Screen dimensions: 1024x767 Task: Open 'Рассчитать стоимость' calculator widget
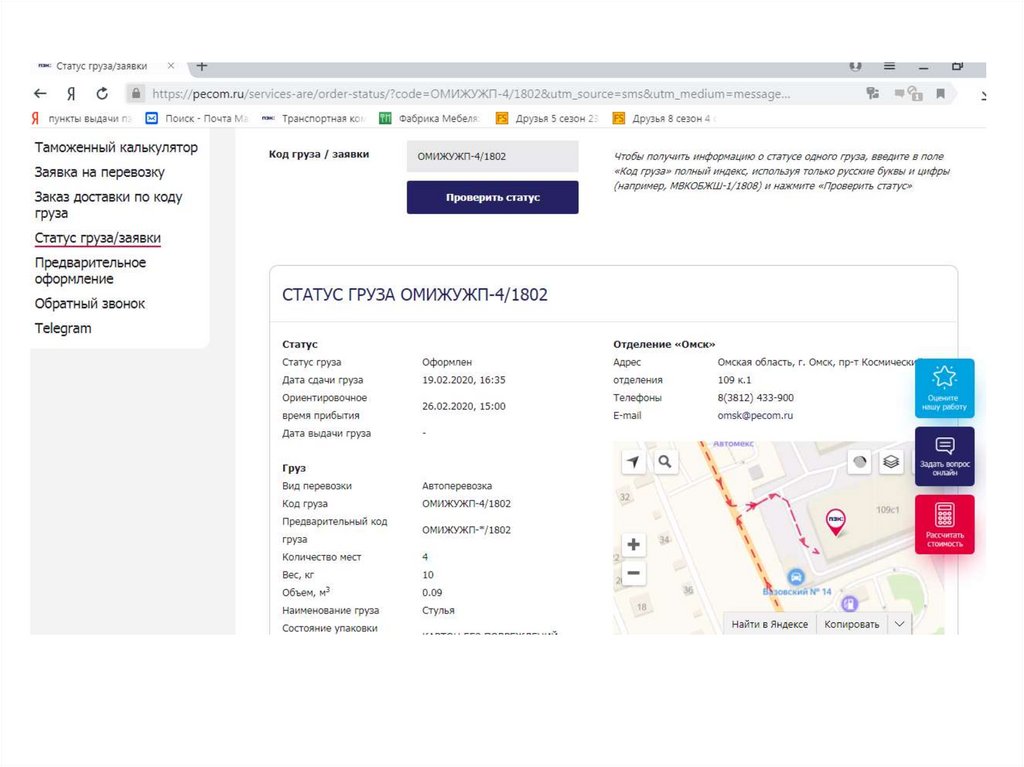[944, 524]
